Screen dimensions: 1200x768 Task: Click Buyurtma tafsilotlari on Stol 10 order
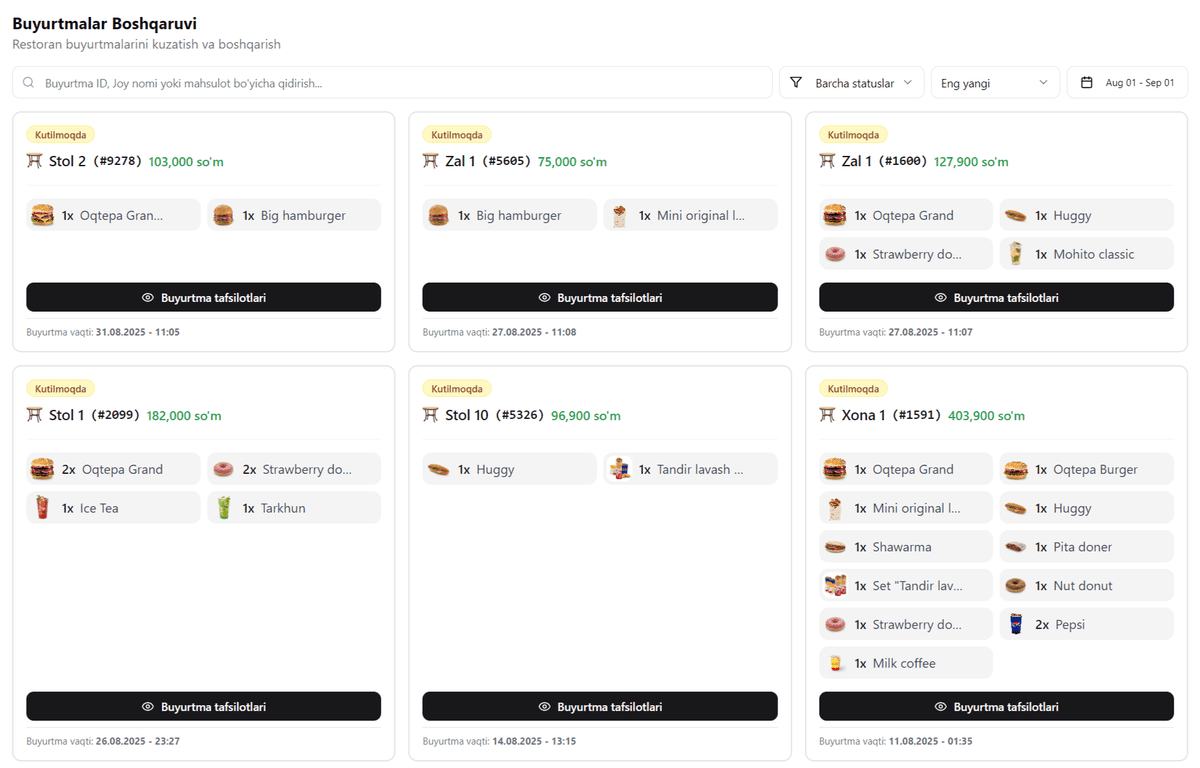[599, 706]
